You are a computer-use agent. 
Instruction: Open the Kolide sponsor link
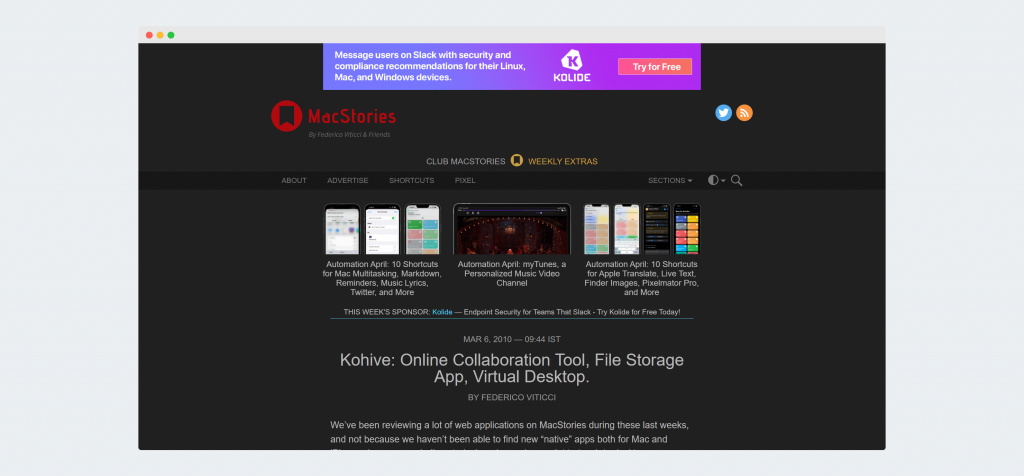[442, 312]
